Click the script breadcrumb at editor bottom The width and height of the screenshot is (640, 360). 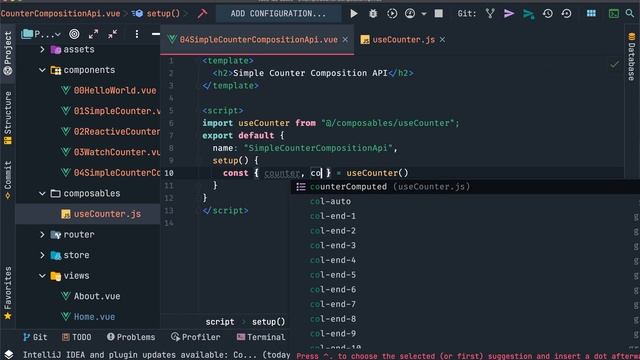coord(220,322)
